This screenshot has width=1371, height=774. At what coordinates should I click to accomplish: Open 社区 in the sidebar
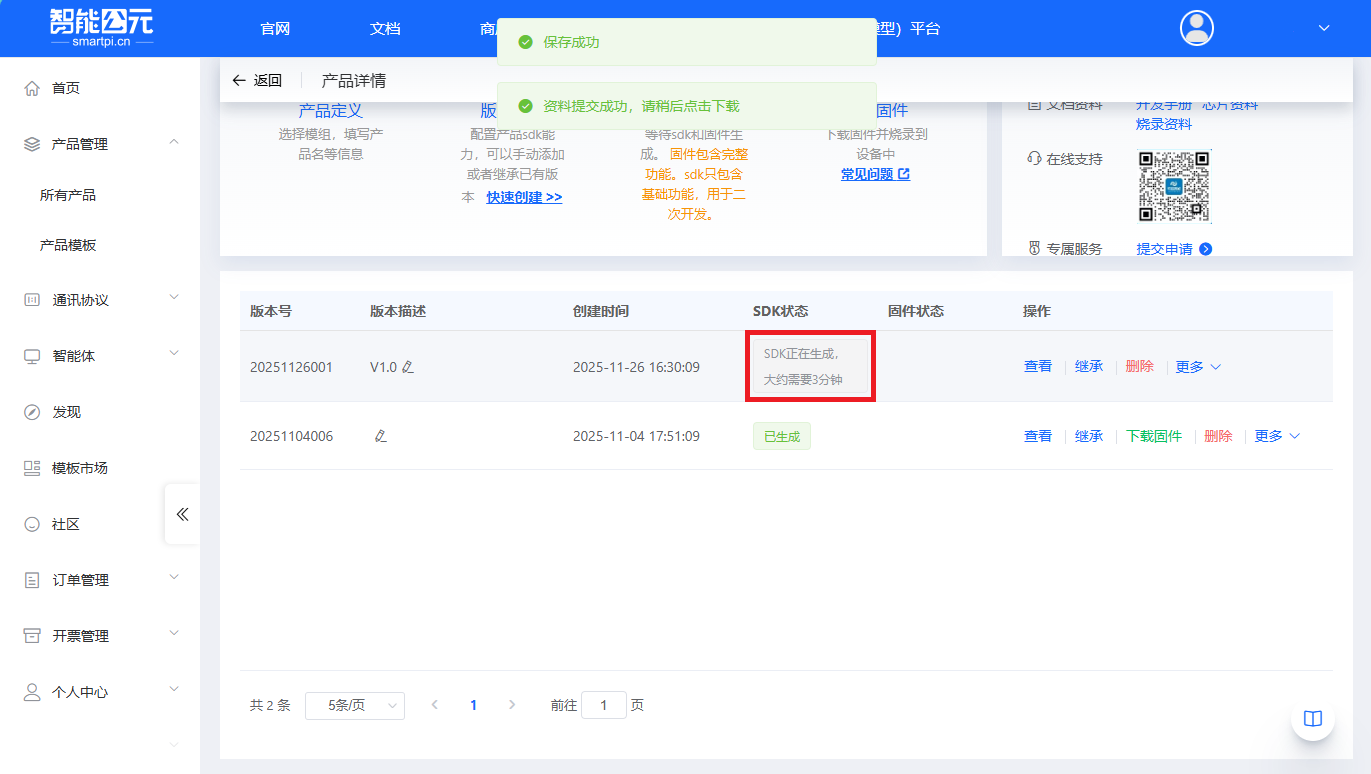coord(66,524)
